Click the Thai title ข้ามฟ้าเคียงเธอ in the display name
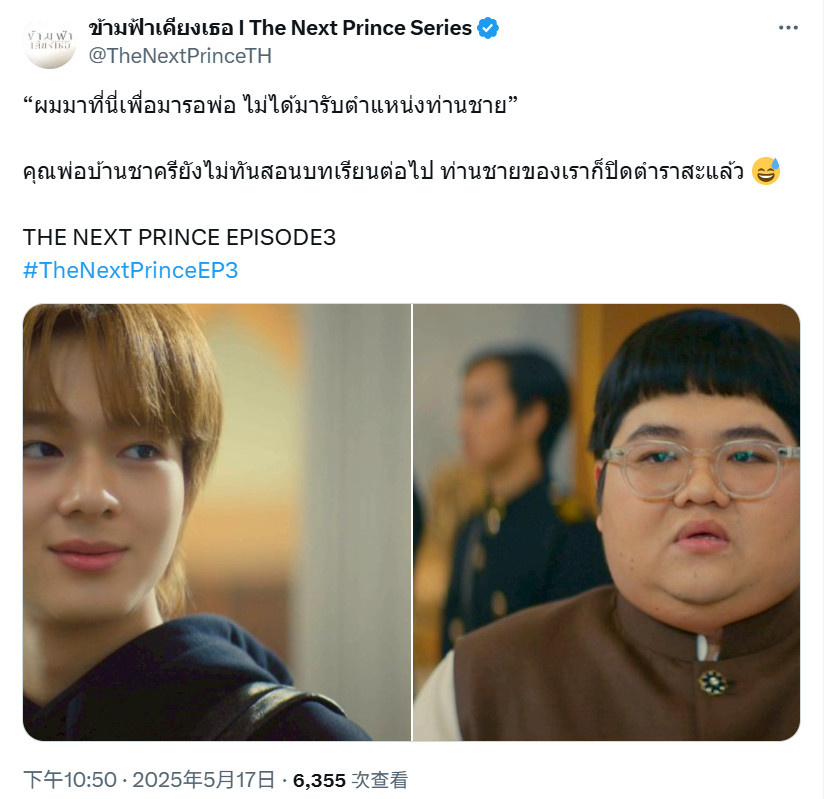Image resolution: width=829 pixels, height=799 pixels. point(162,28)
